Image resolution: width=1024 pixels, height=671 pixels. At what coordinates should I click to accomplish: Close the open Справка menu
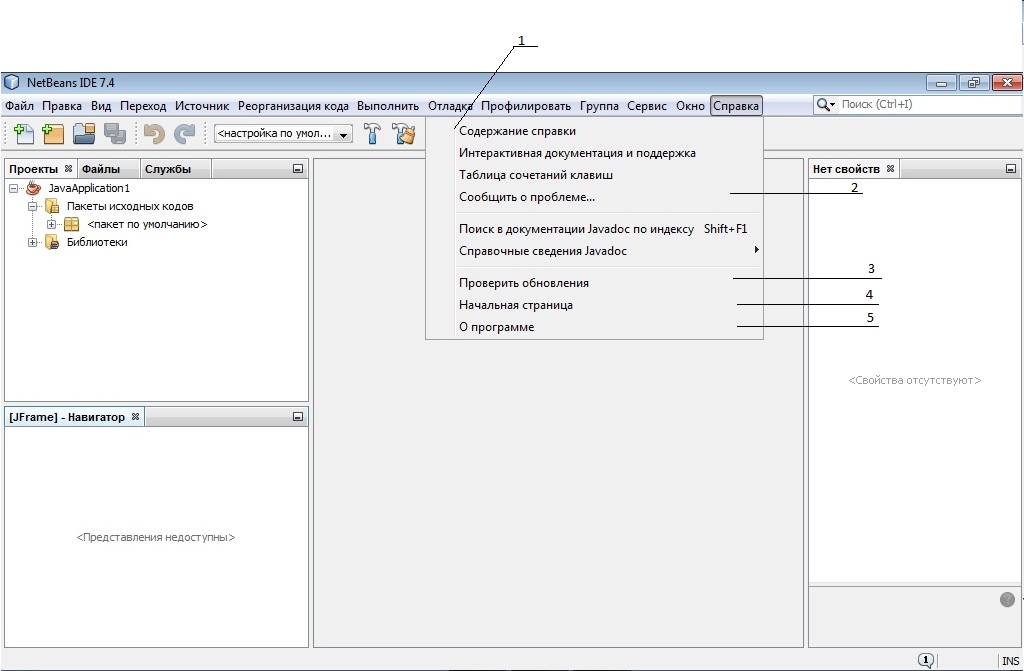(736, 106)
